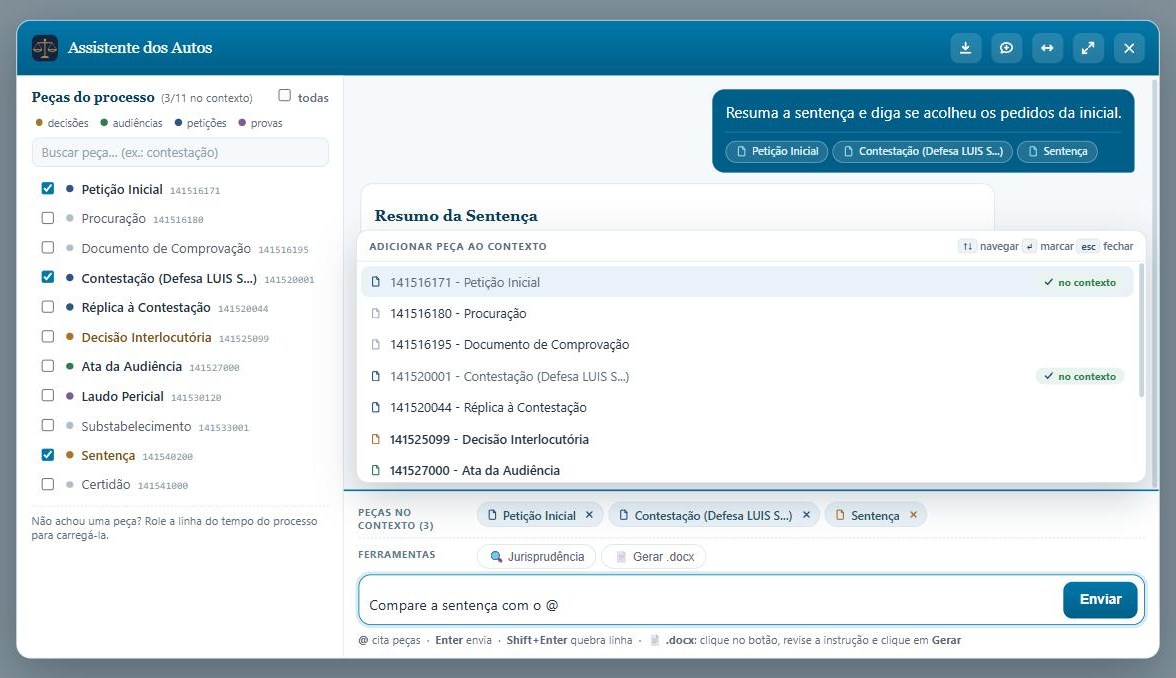Click document icon of 141520044 Réplica entry
Screen dimensions: 1176x678
(376, 407)
